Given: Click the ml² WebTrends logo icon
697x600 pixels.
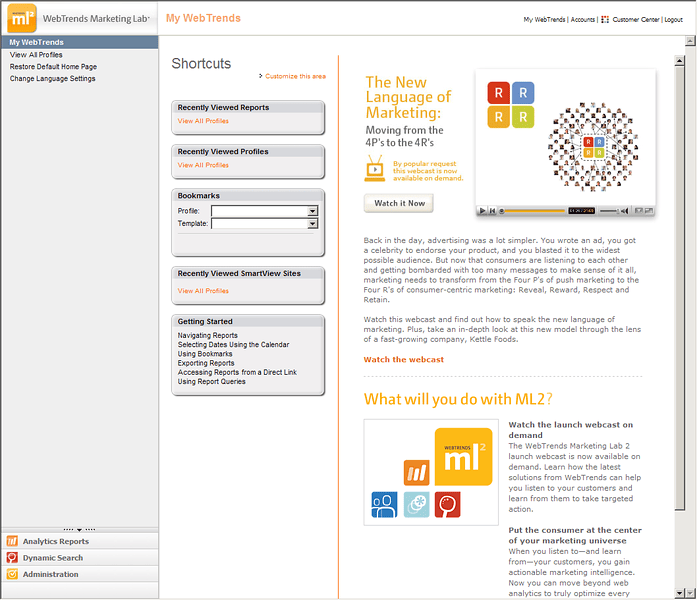Looking at the screenshot, I should click(22, 18).
